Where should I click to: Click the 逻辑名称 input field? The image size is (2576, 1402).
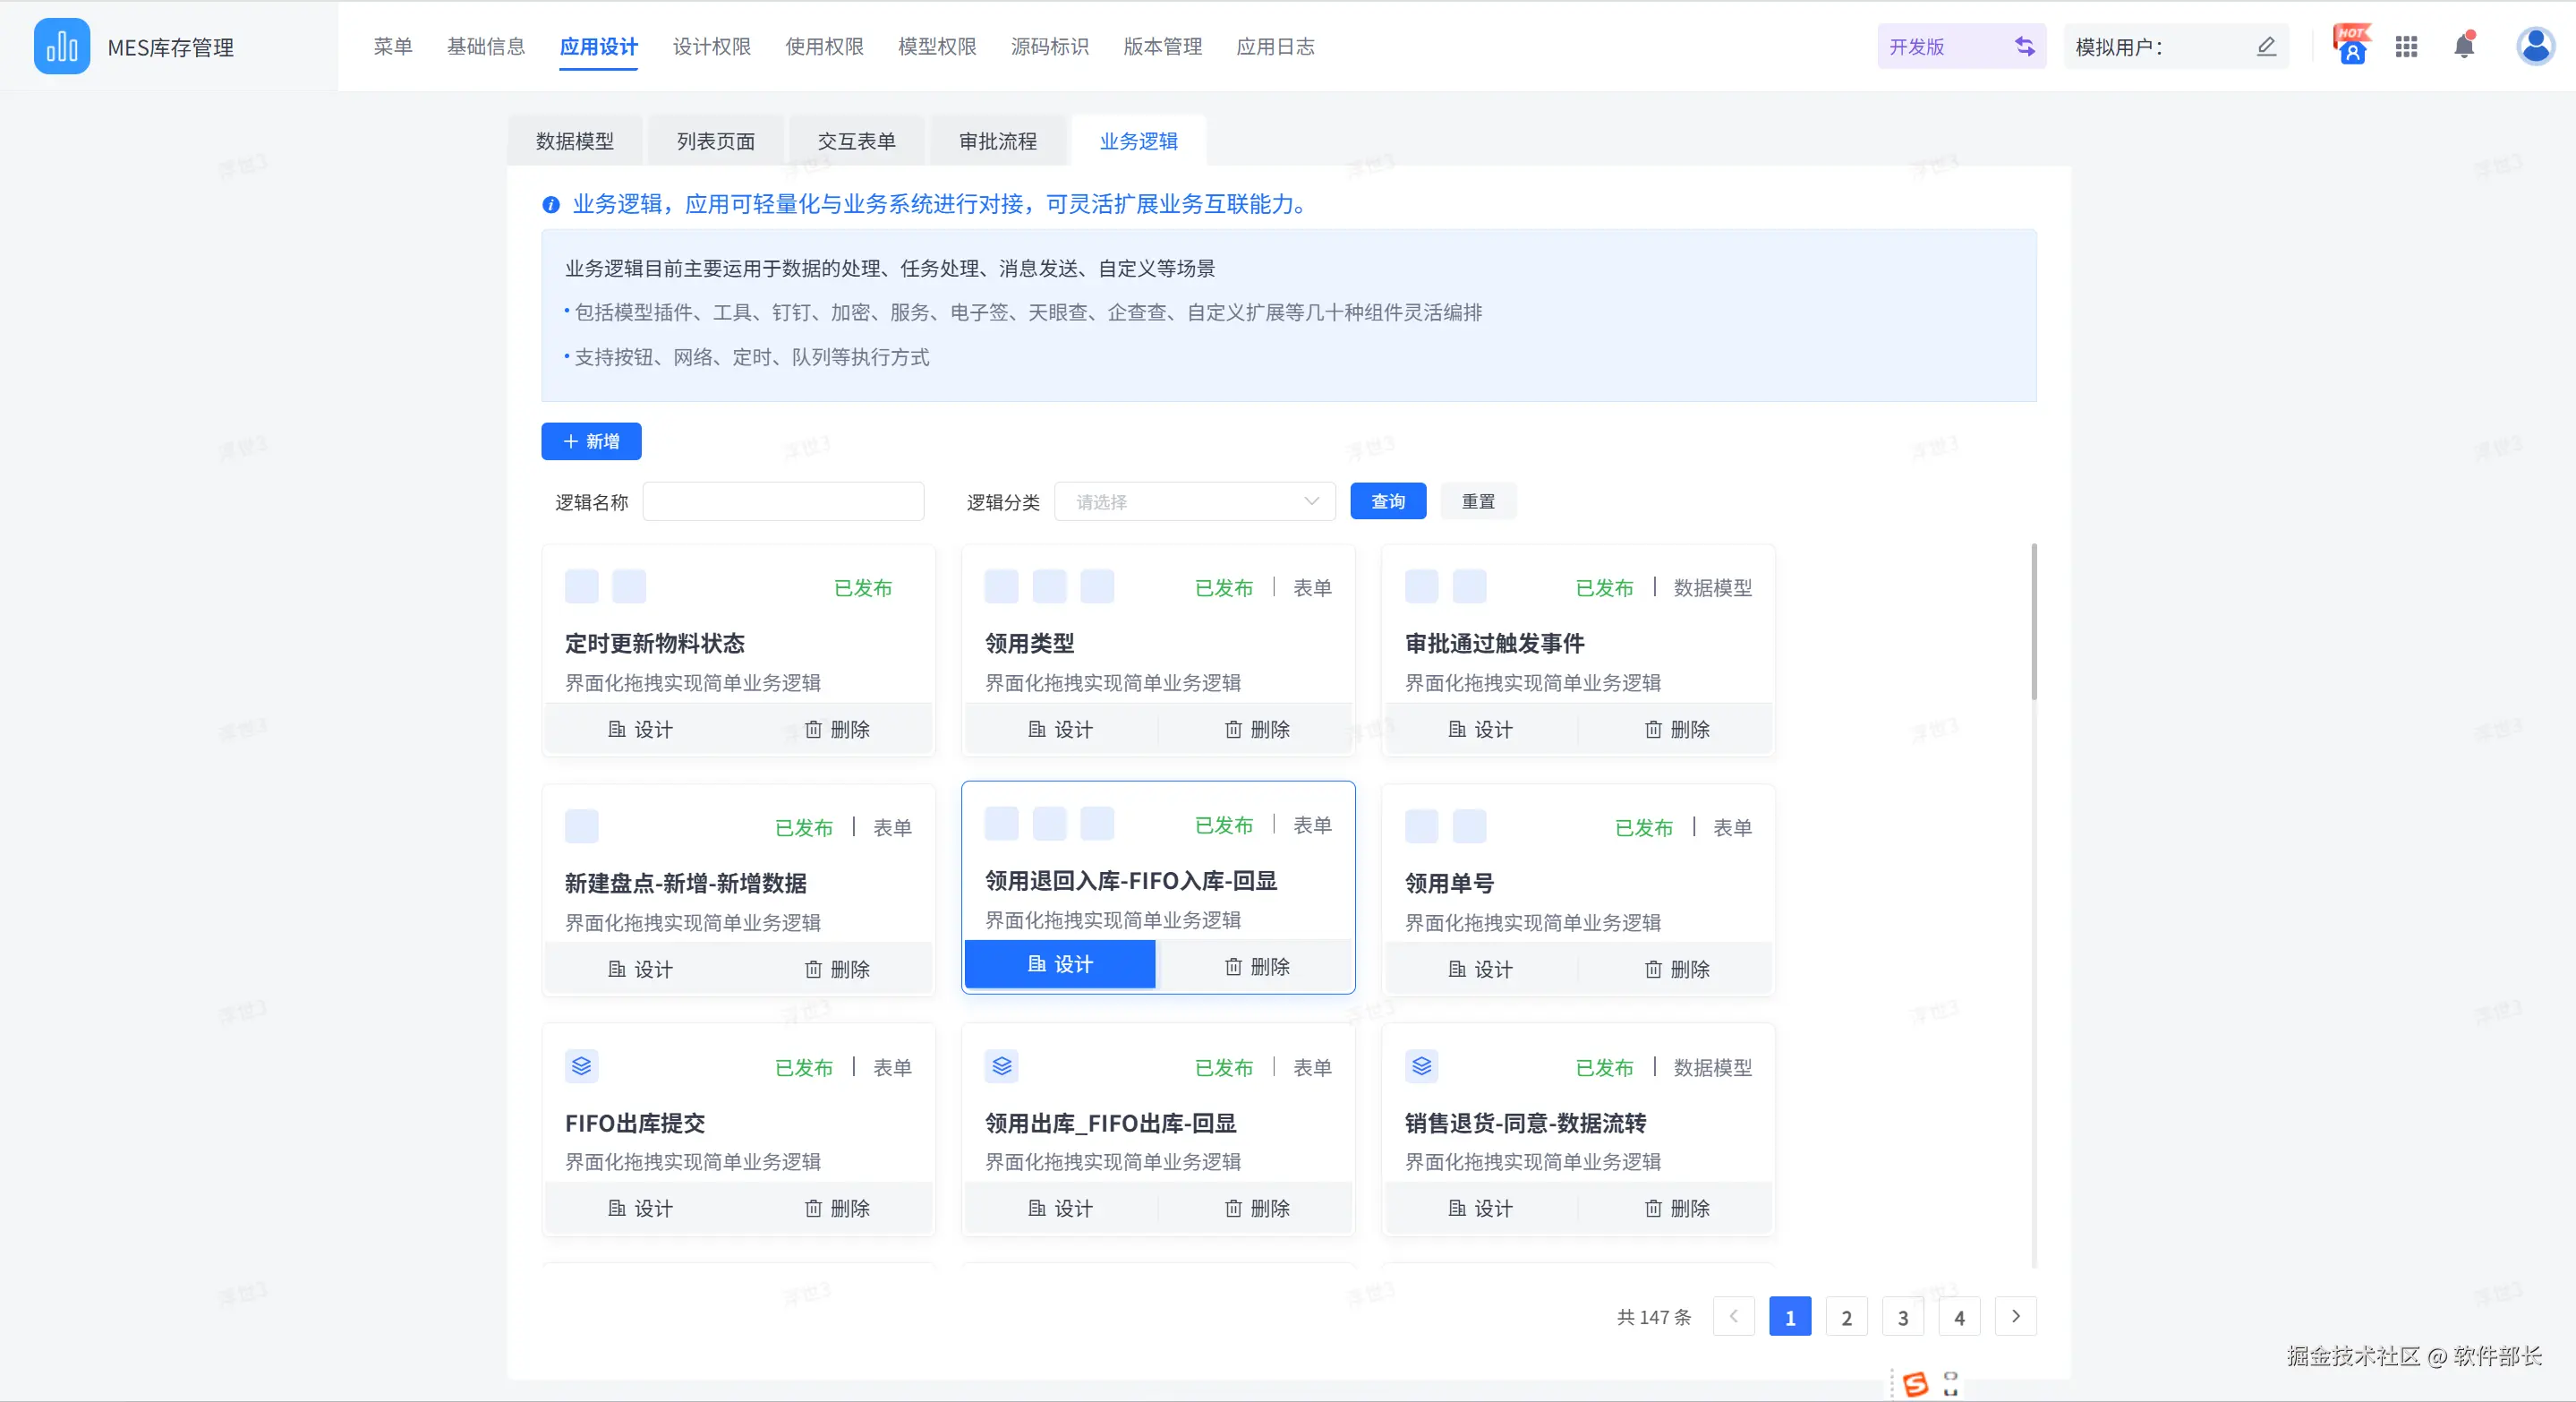click(x=783, y=502)
